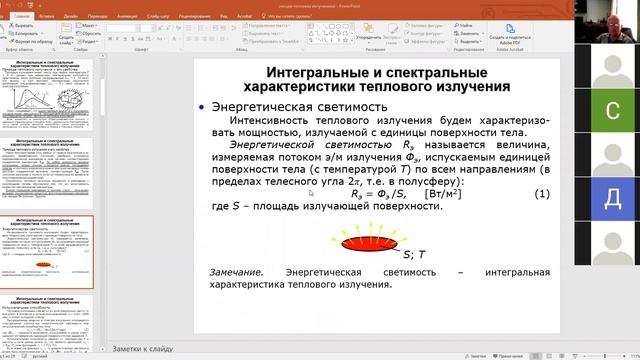Switch to the Вид ribbon tab

(x=224, y=16)
